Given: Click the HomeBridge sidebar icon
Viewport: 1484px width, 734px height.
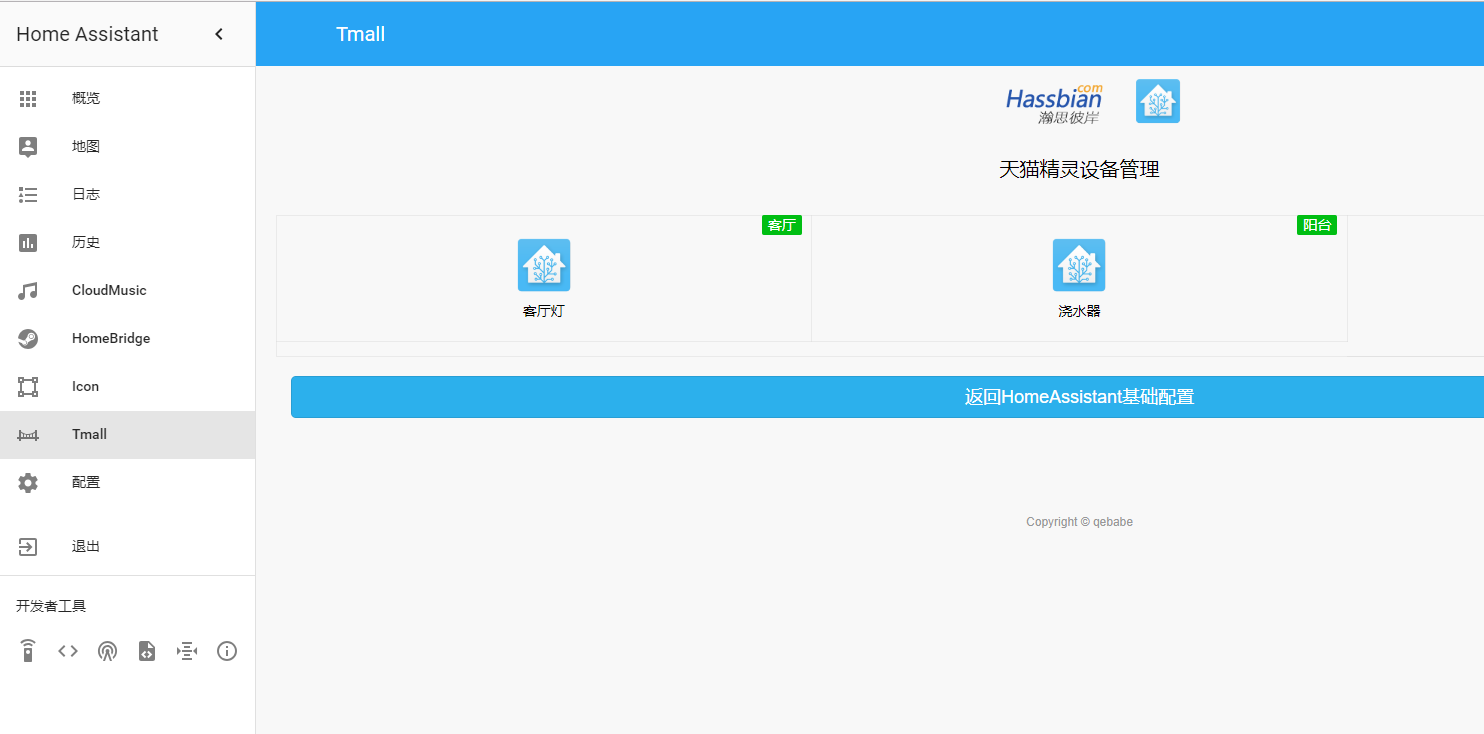Looking at the screenshot, I should click(28, 338).
